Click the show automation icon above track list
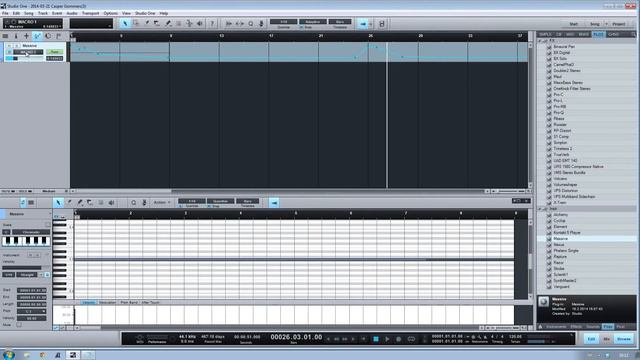 pos(37,36)
